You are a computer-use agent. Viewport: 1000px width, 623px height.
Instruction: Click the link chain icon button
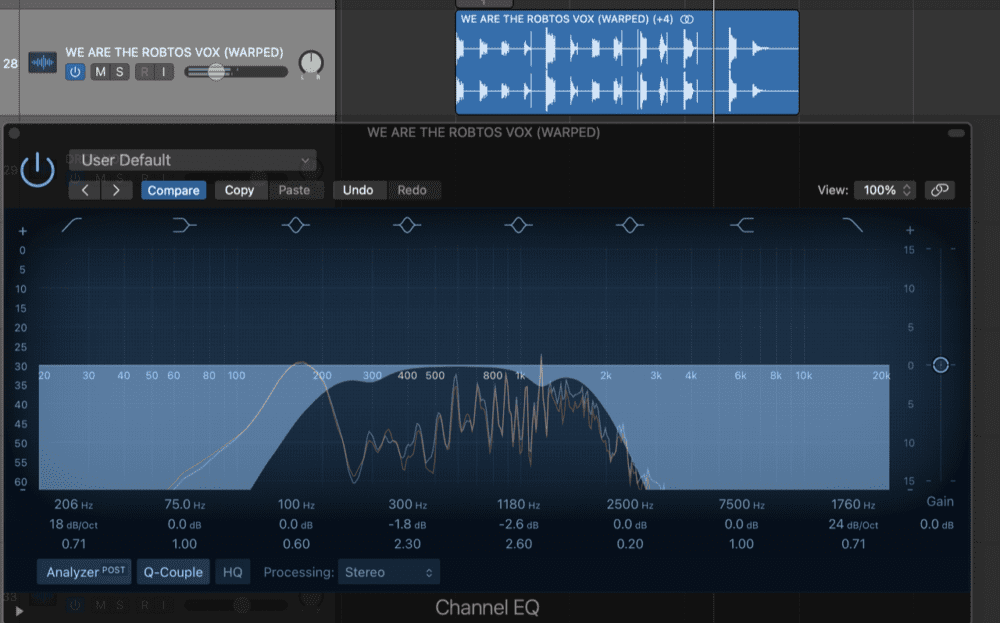[939, 190]
